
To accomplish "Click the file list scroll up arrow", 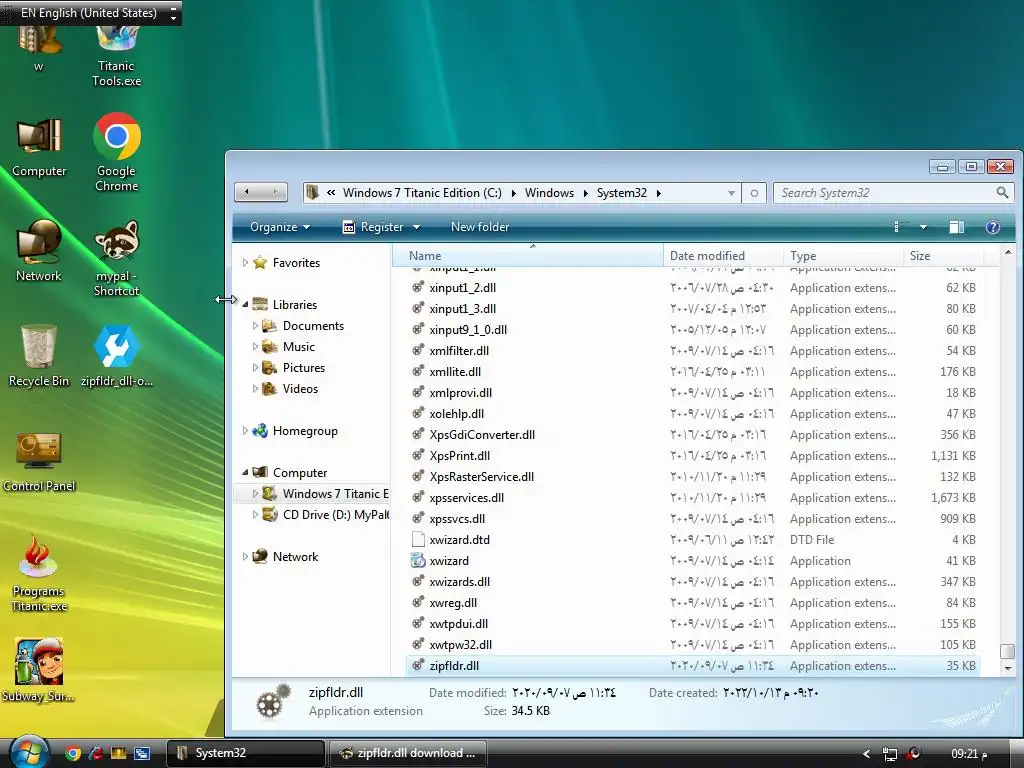I will point(1008,252).
